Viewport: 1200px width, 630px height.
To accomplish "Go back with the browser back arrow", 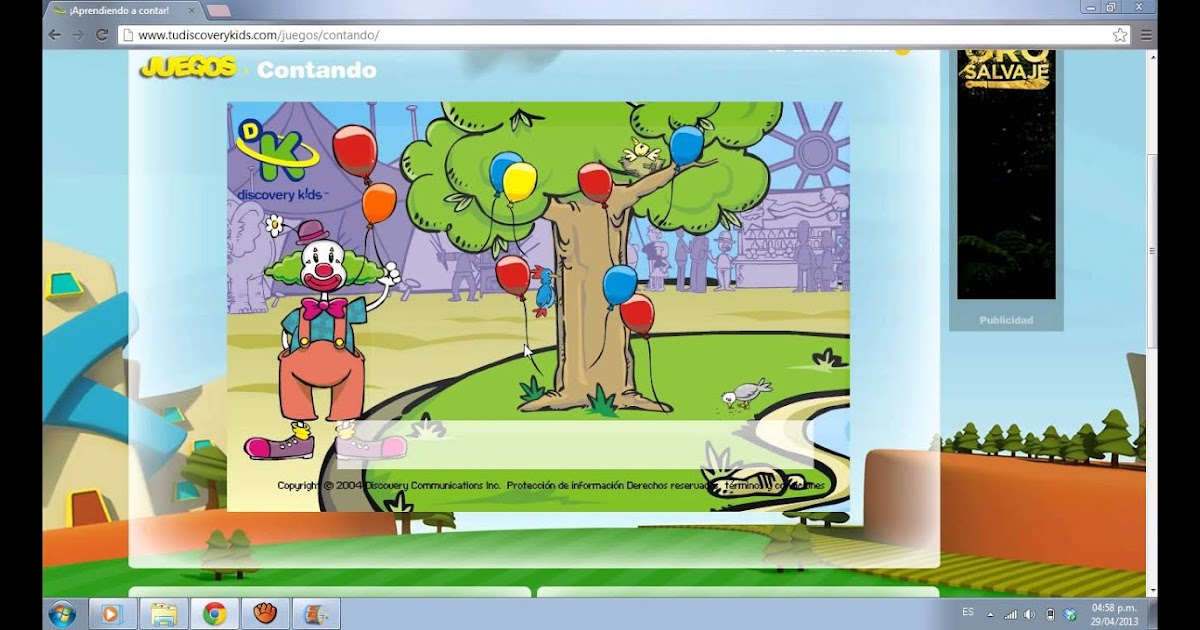I will pyautogui.click(x=55, y=35).
